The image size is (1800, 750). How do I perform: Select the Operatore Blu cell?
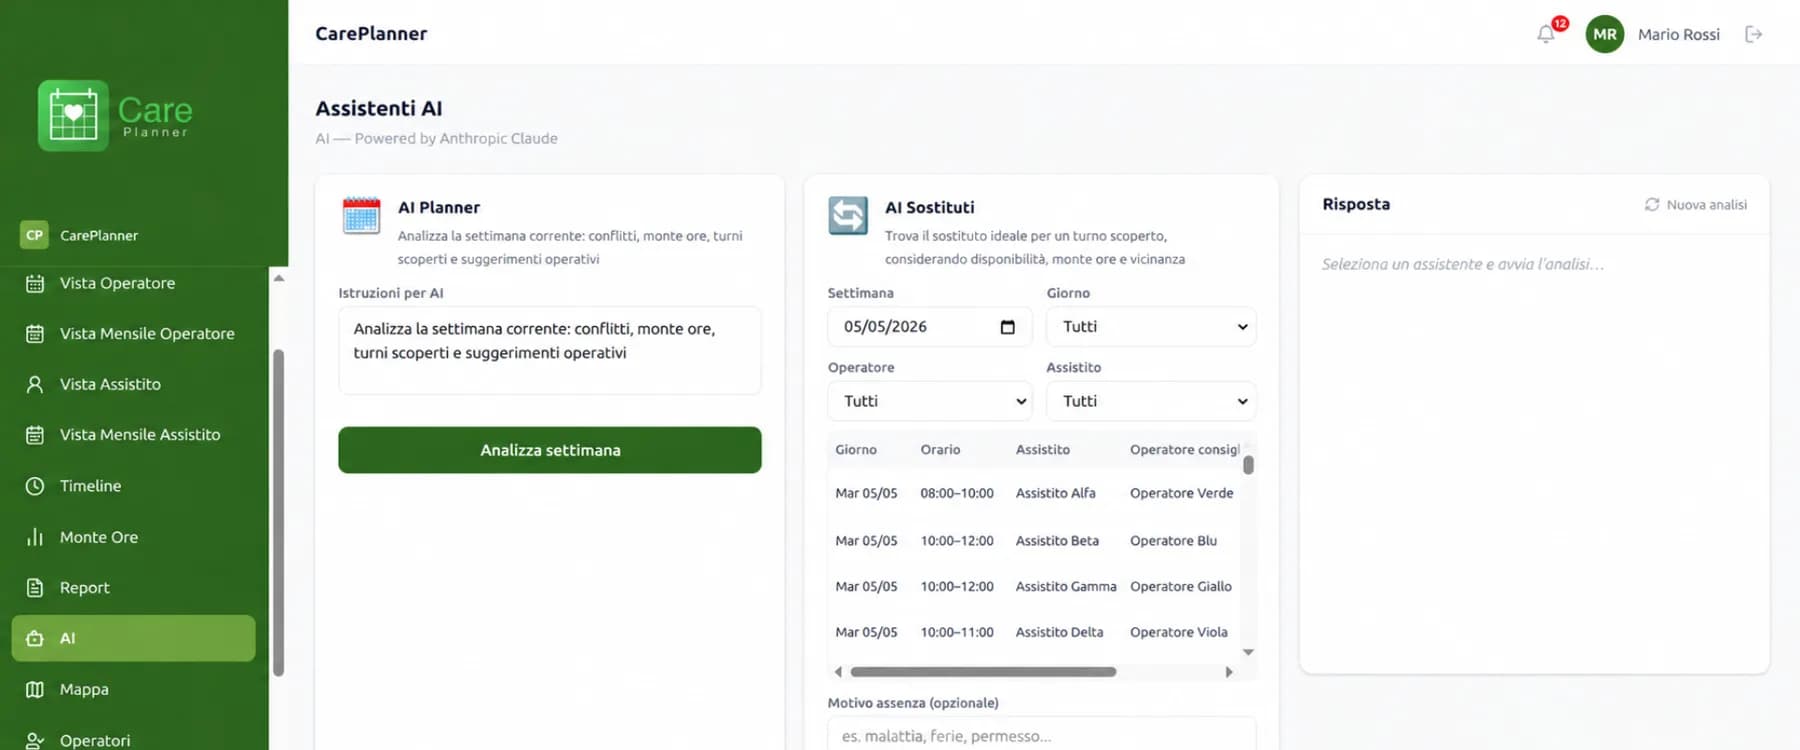(x=1173, y=541)
